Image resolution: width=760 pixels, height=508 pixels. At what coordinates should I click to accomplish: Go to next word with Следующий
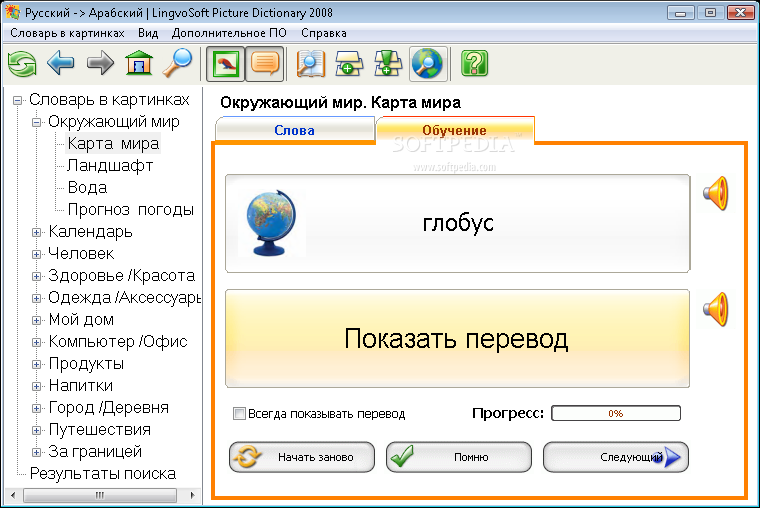[x=616, y=457]
